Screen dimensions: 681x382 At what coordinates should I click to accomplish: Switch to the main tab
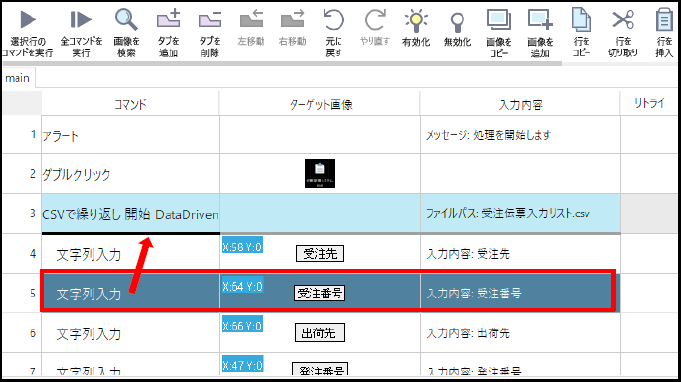18,78
